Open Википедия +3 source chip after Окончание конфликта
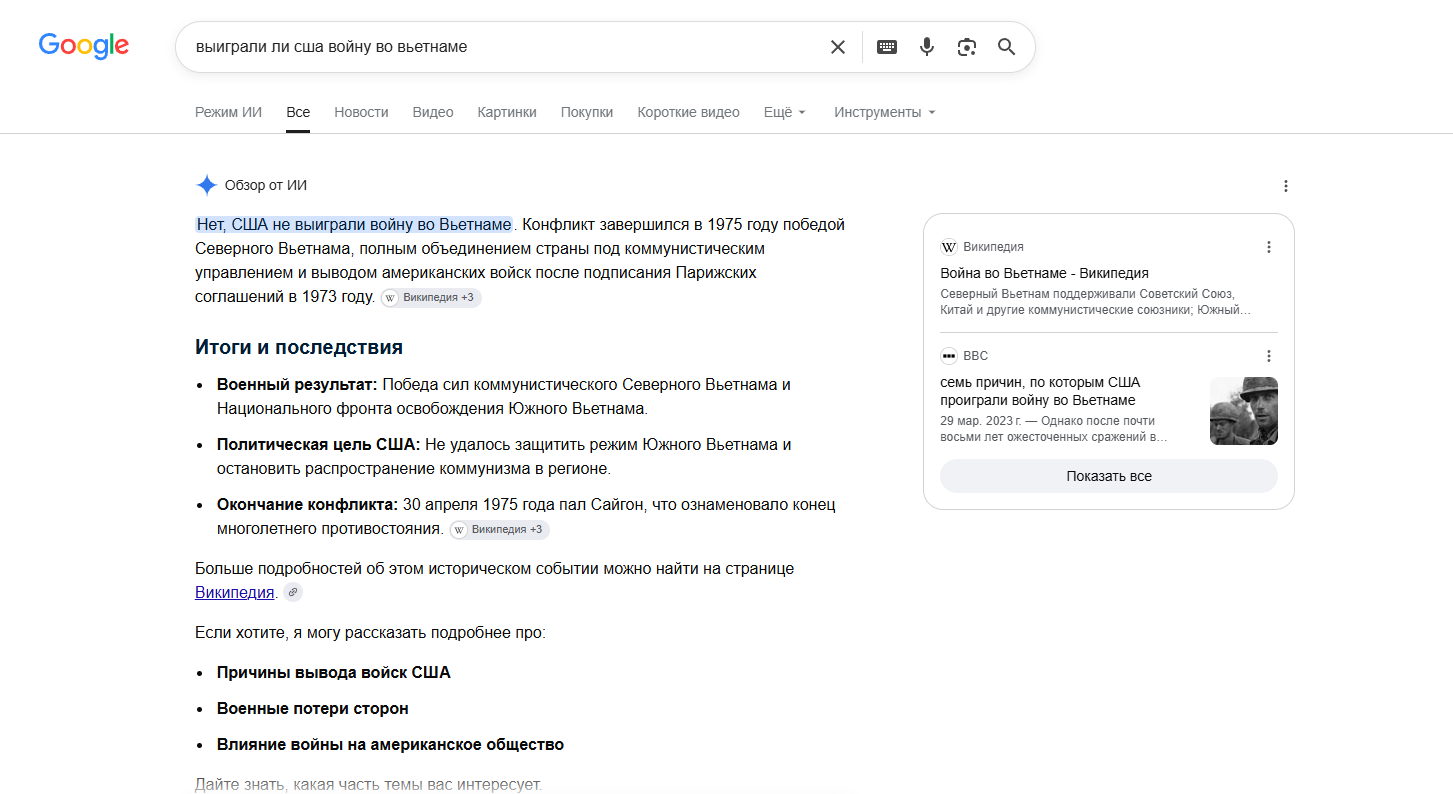Screen dimensions: 1453x794 pyautogui.click(x=499, y=529)
